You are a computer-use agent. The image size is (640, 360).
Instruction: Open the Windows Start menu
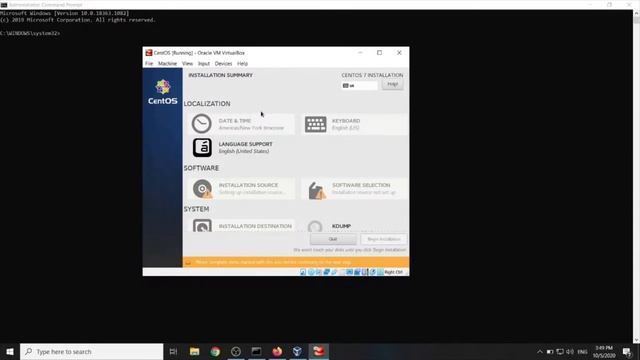tap(10, 351)
